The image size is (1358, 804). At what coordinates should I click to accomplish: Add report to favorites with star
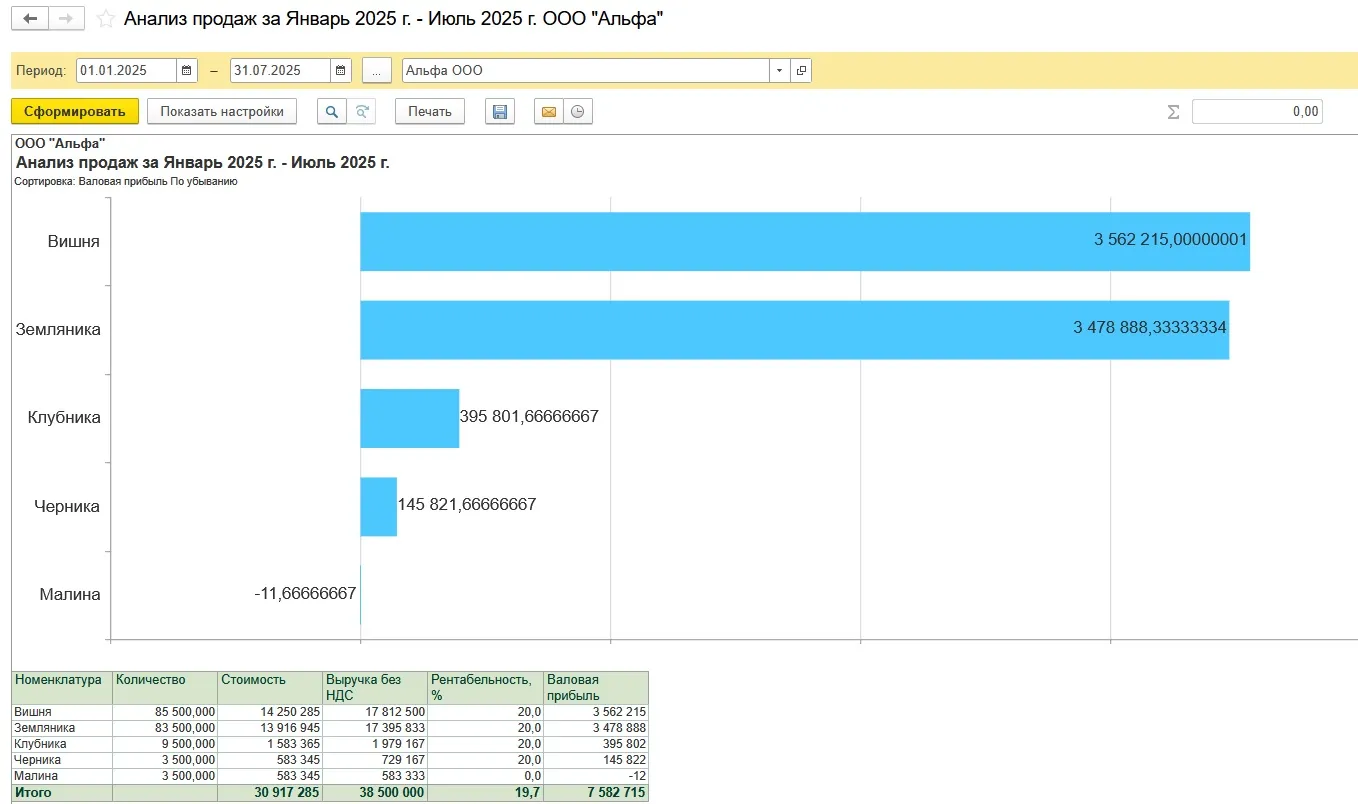(x=106, y=19)
